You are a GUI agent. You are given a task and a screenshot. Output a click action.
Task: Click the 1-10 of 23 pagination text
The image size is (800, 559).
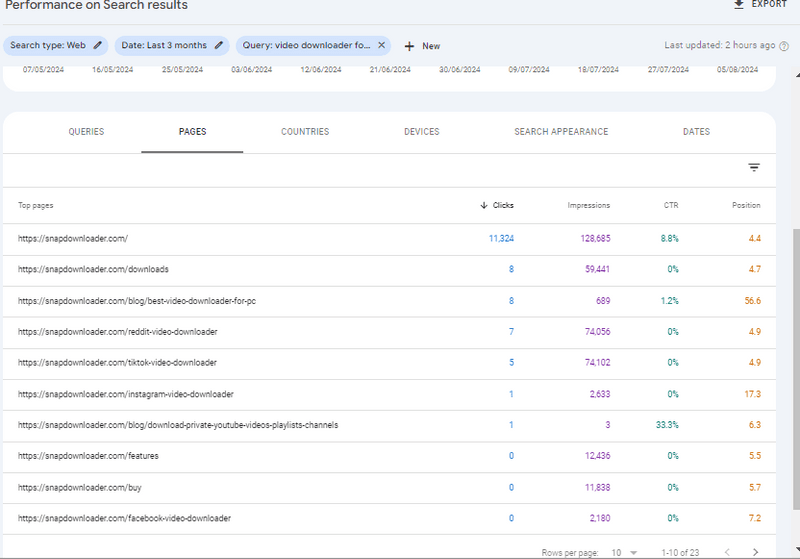click(x=680, y=552)
